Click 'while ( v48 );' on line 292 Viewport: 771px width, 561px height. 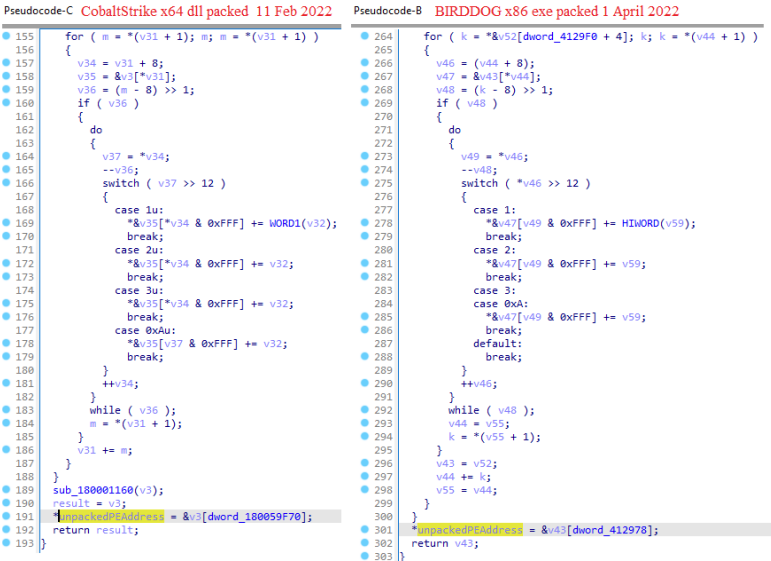click(491, 410)
